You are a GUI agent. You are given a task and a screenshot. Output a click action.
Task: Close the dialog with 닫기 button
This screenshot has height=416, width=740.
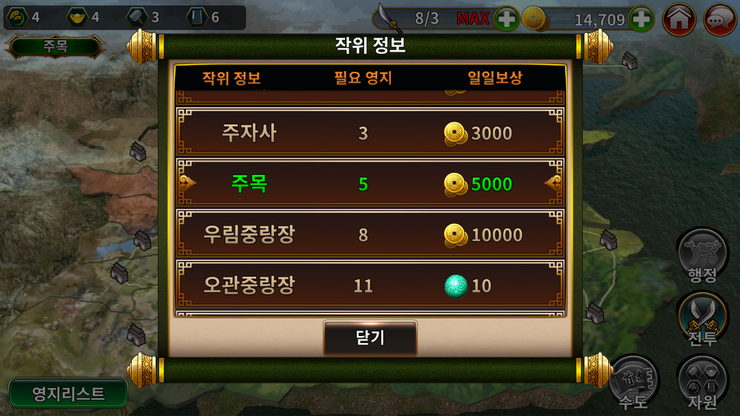(370, 337)
